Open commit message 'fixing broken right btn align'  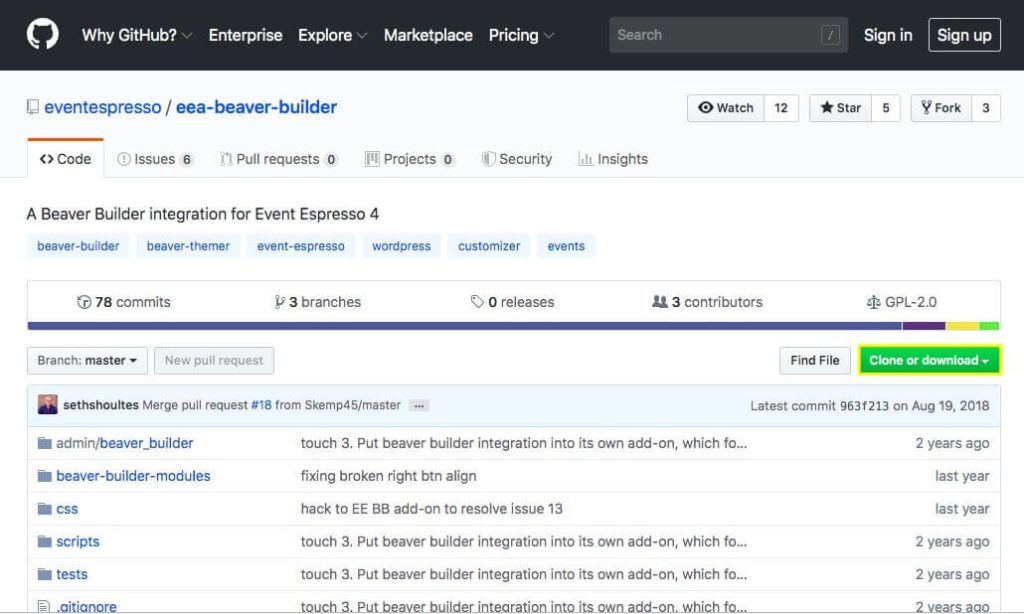389,476
